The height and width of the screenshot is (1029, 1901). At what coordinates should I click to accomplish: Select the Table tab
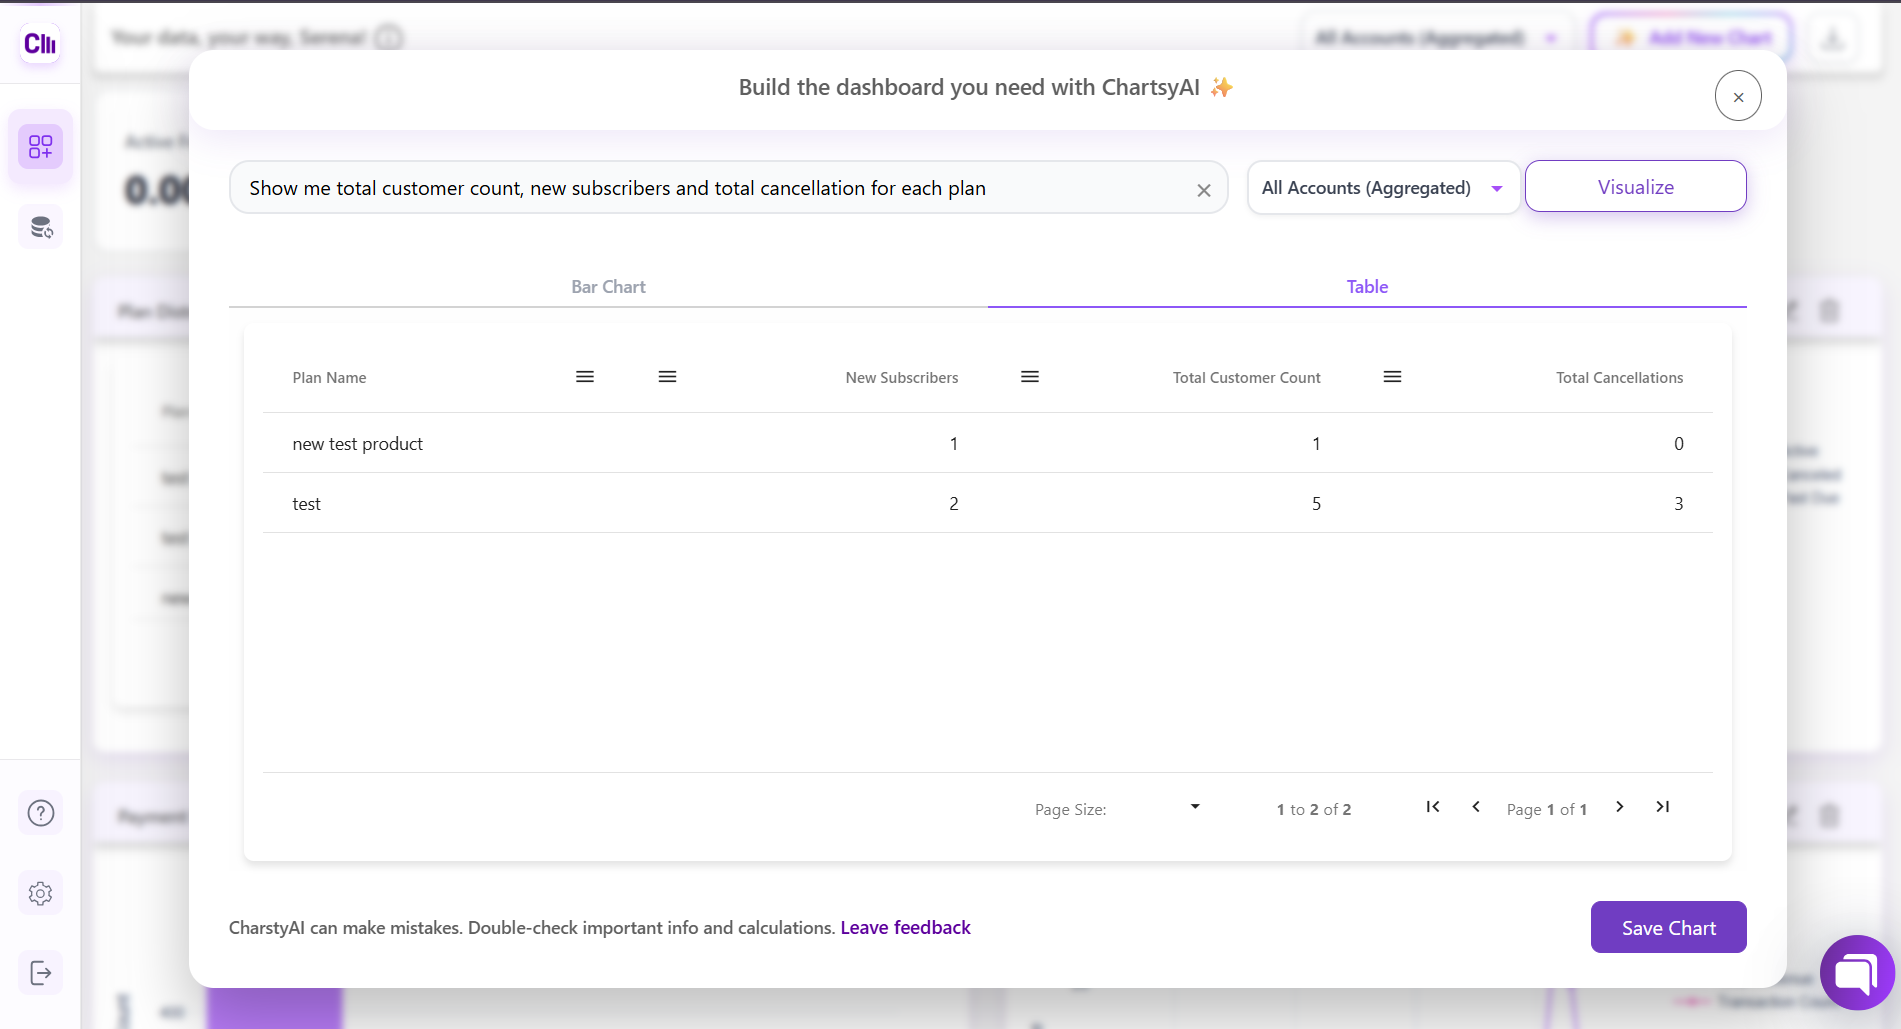pos(1367,287)
